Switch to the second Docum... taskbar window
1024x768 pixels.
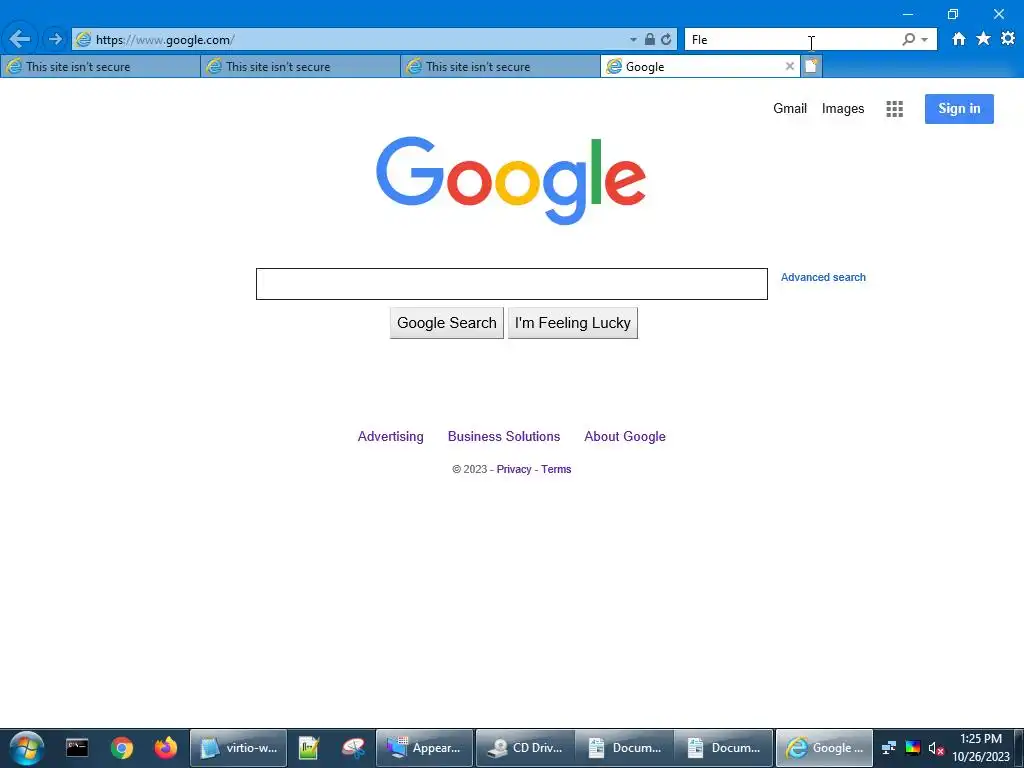724,748
